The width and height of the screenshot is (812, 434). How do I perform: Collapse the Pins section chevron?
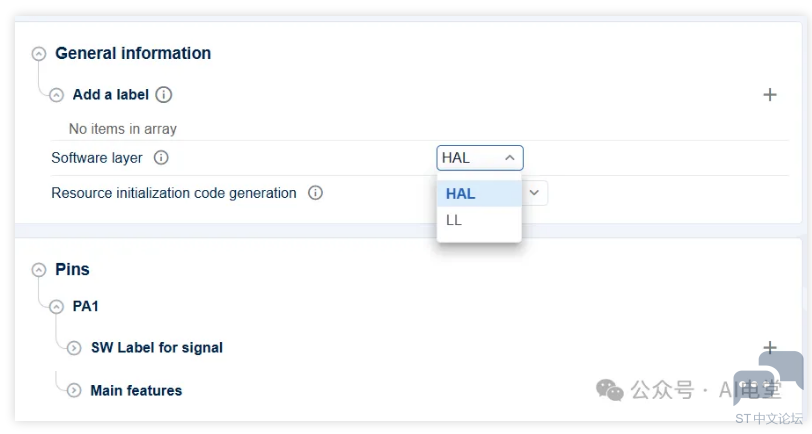tap(39, 270)
